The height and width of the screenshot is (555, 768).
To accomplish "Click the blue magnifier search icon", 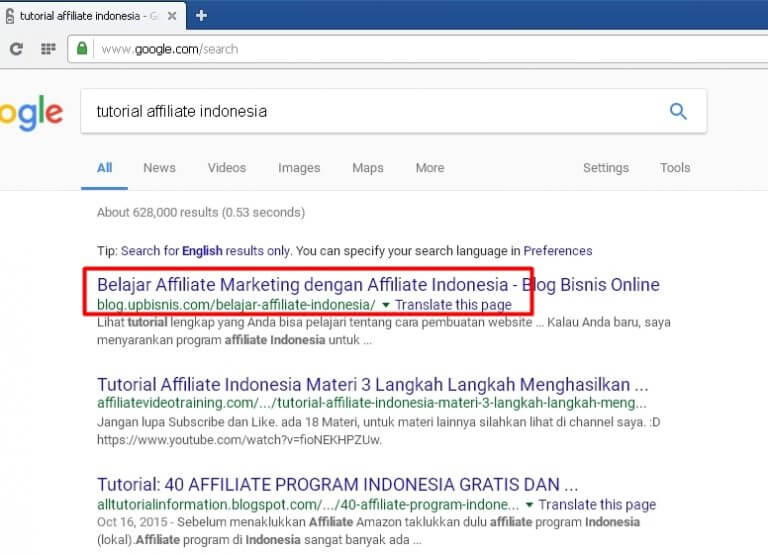I will pos(678,111).
